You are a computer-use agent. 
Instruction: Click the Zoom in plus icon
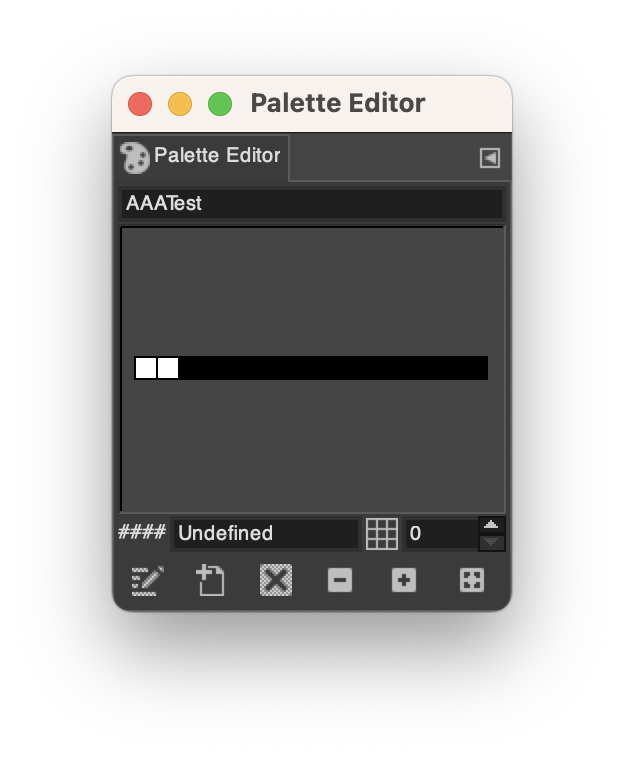(x=404, y=580)
